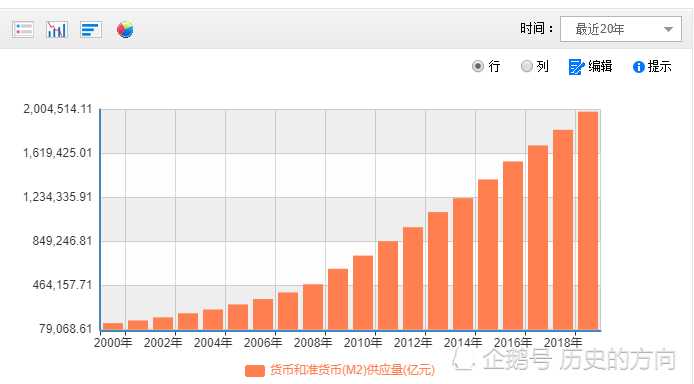Viewport: 694px width, 384px height.
Task: Open the 编辑 link
Action: [x=600, y=66]
